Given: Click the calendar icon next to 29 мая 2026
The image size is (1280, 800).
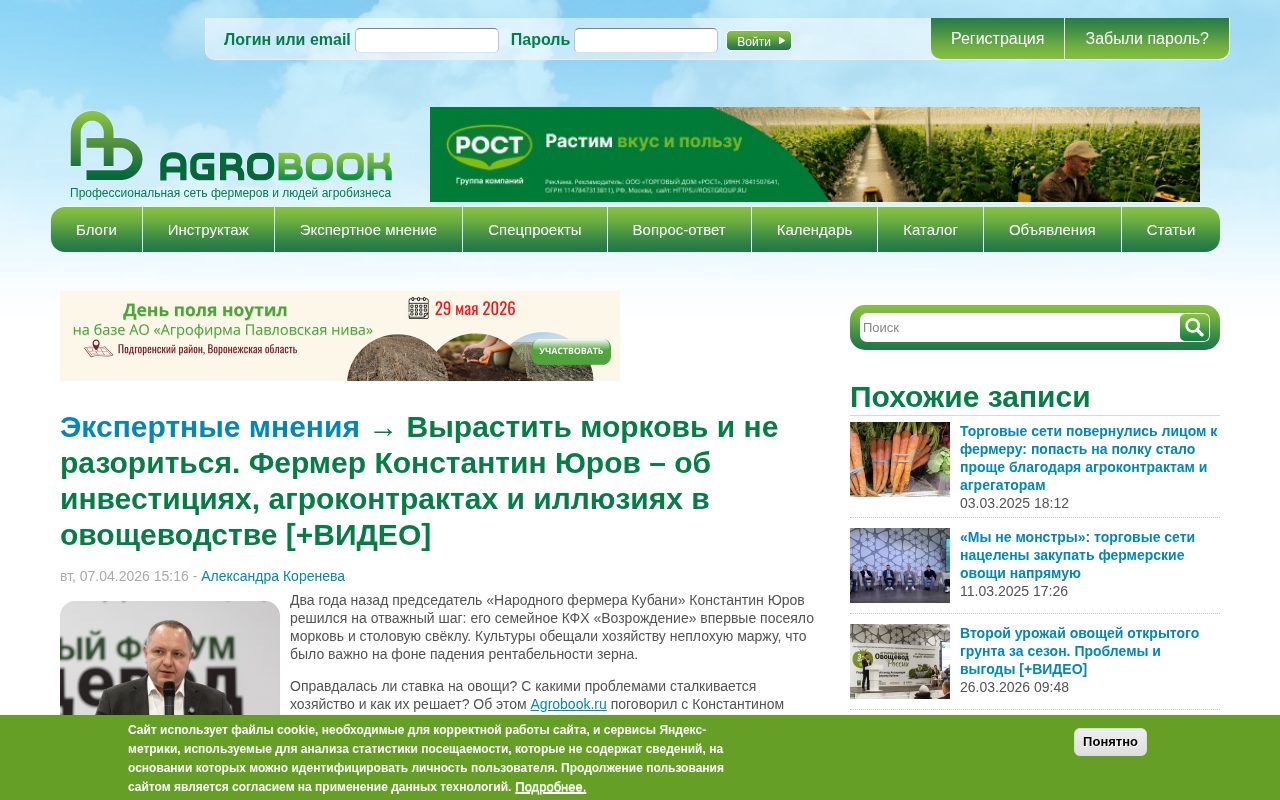Looking at the screenshot, I should coord(421,307).
